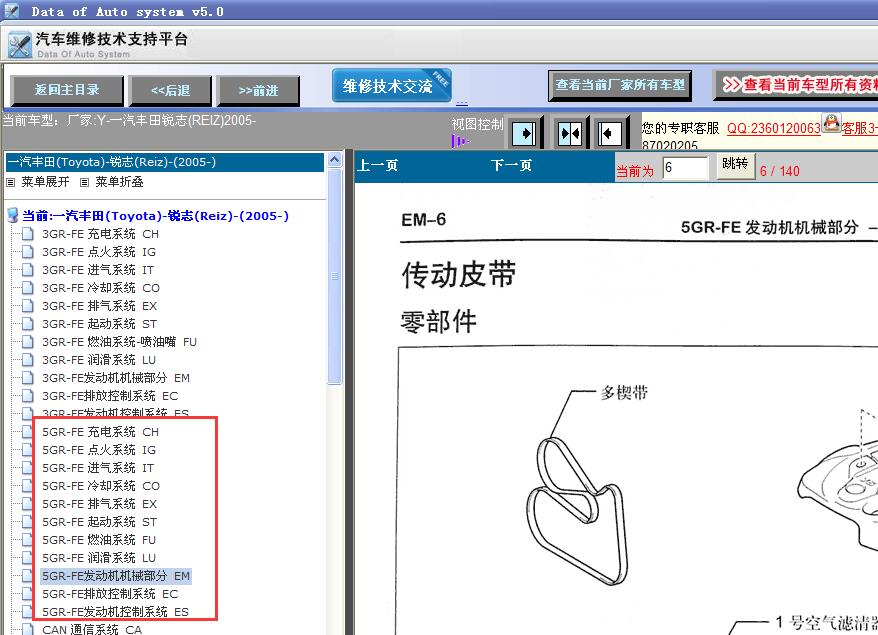The height and width of the screenshot is (635, 878).
Task: Select the root node 当前:一汽丰田(Toyota)-锐志(Reiz)
Action: point(155,216)
